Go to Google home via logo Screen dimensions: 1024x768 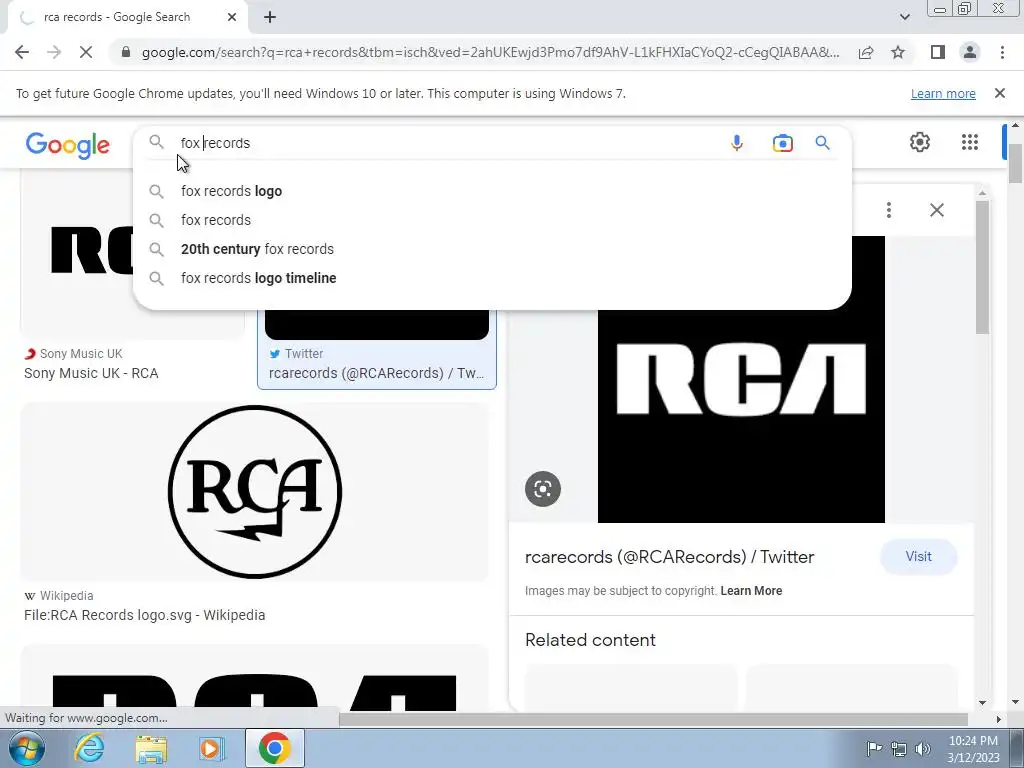pos(68,145)
